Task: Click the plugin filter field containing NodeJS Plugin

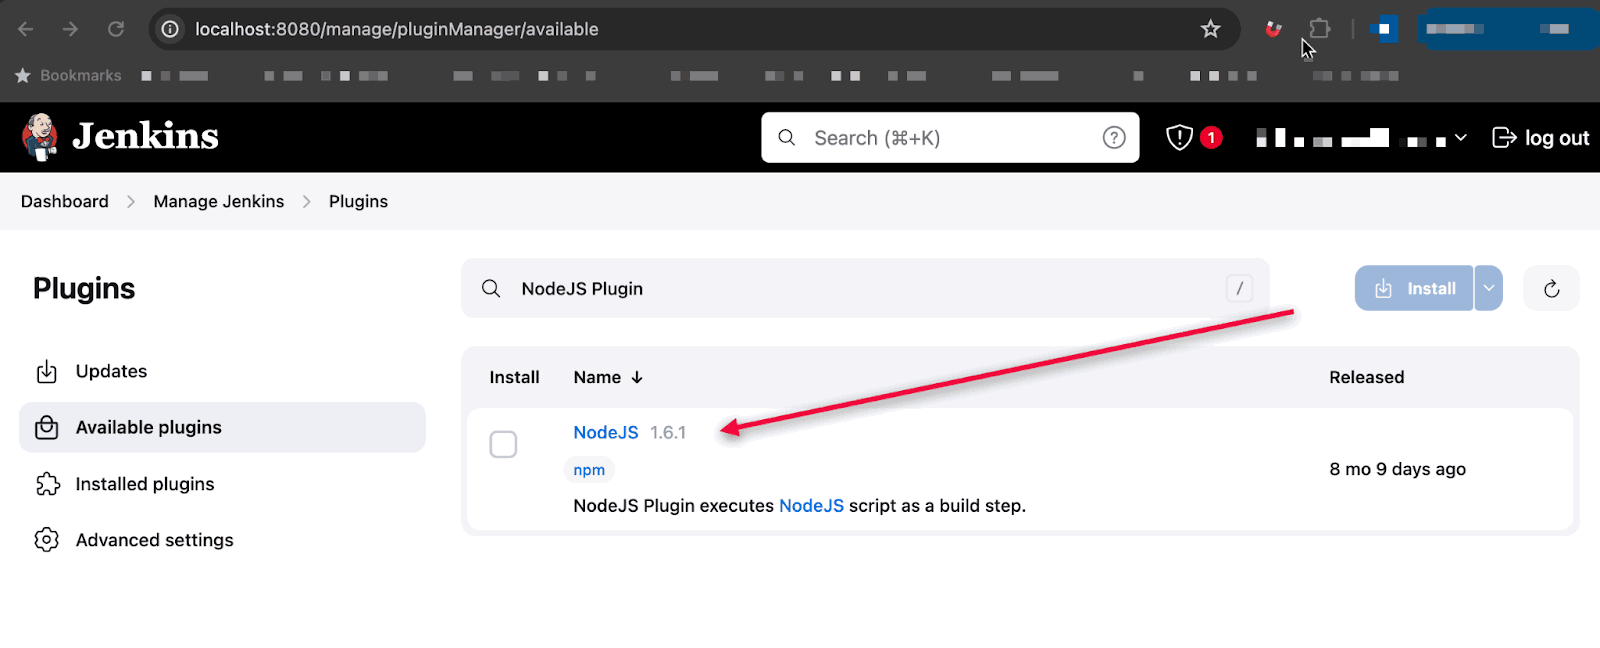Action: (865, 288)
